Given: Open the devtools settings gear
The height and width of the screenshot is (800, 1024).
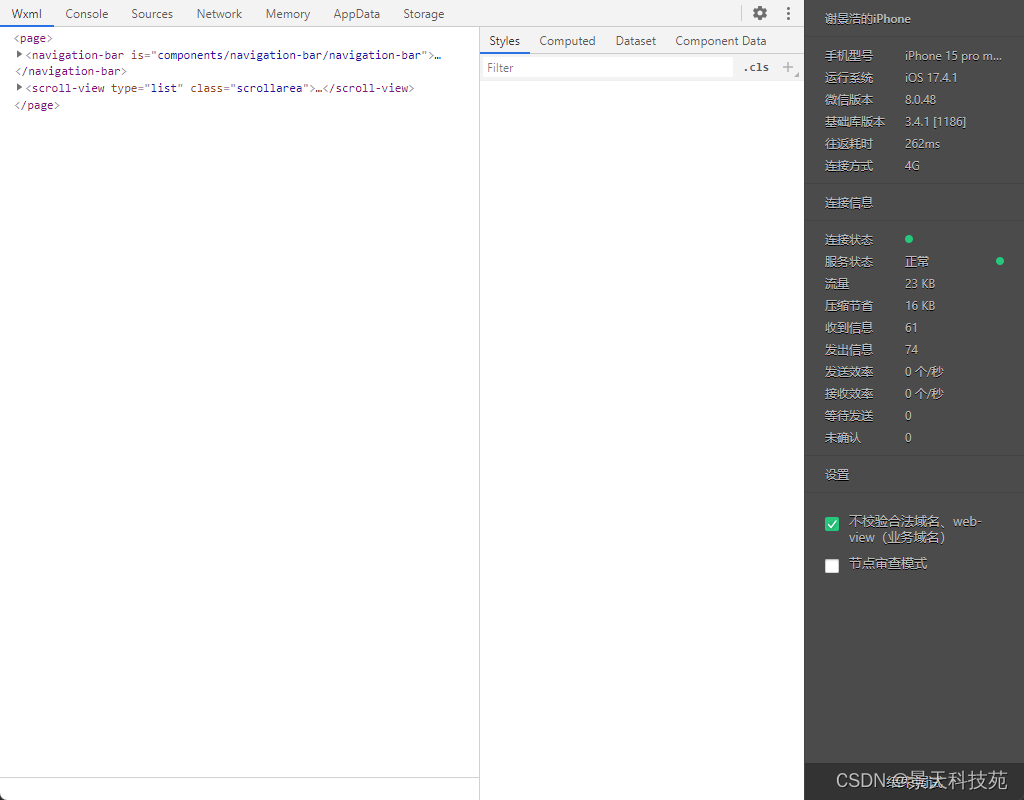Looking at the screenshot, I should [760, 13].
